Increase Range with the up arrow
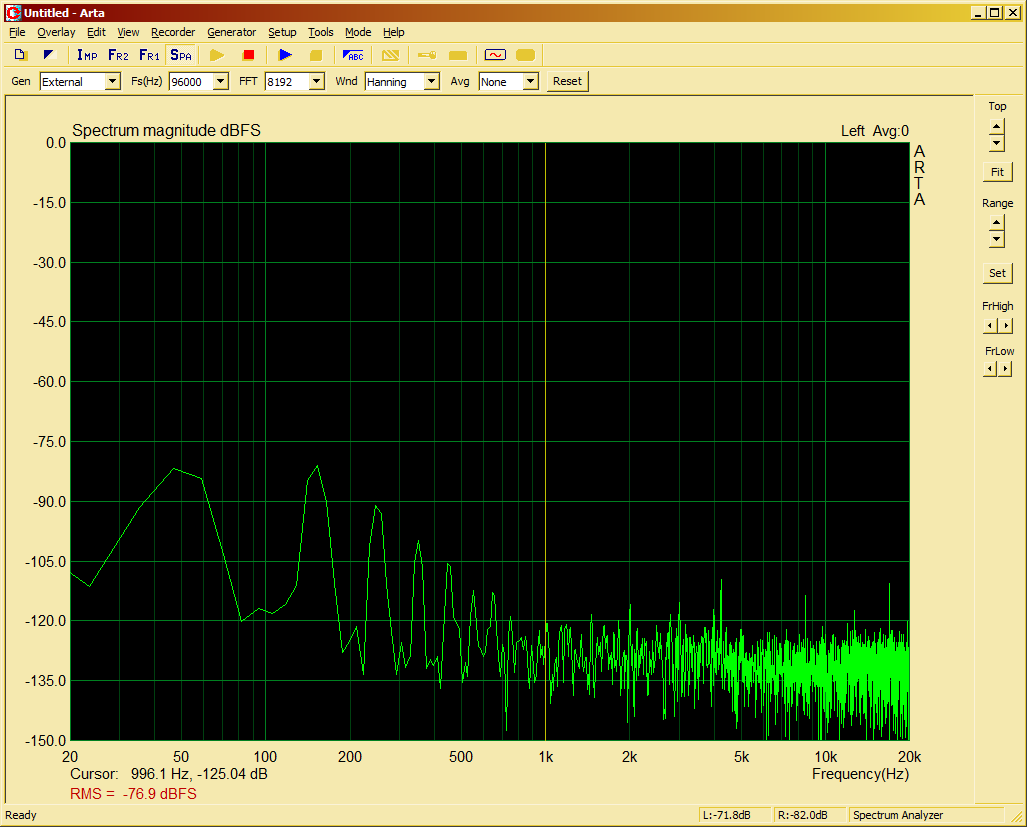This screenshot has width=1027, height=827. point(997,224)
